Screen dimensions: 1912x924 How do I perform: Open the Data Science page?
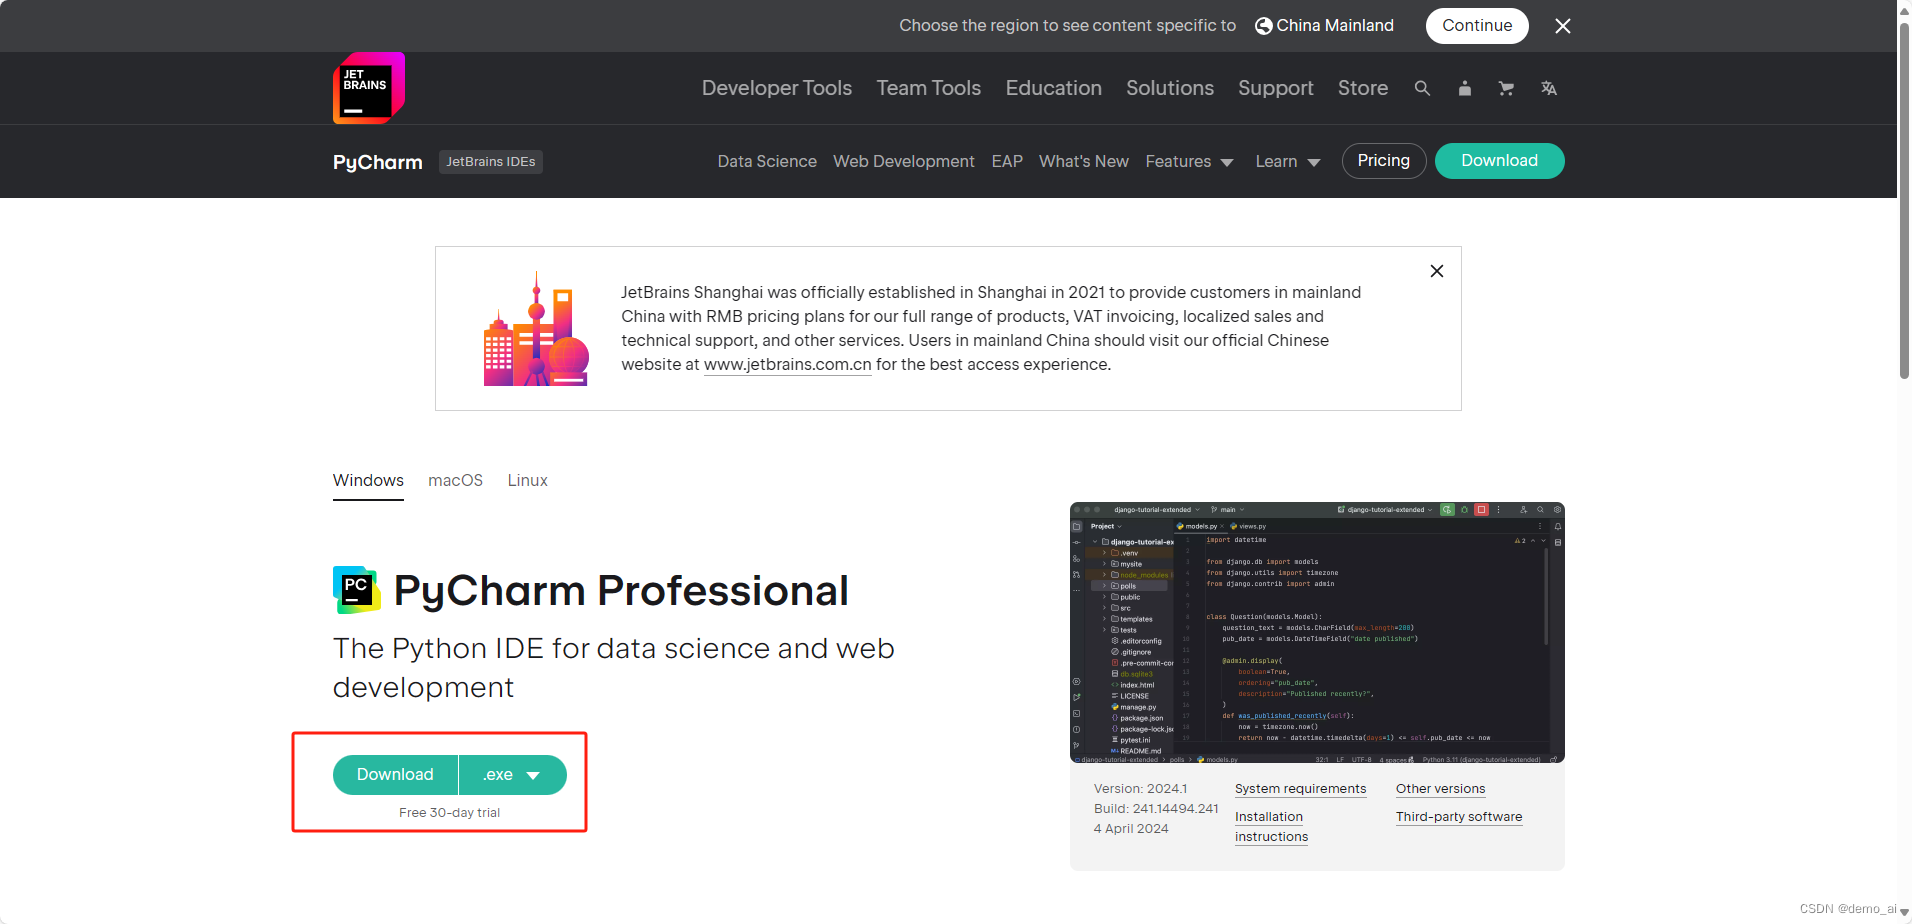coord(767,161)
